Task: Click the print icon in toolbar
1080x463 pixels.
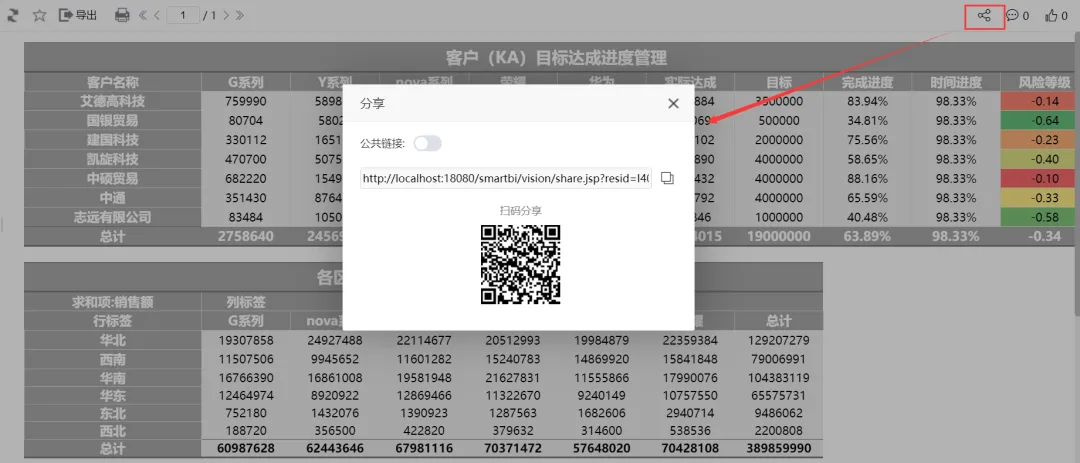Action: [x=122, y=15]
